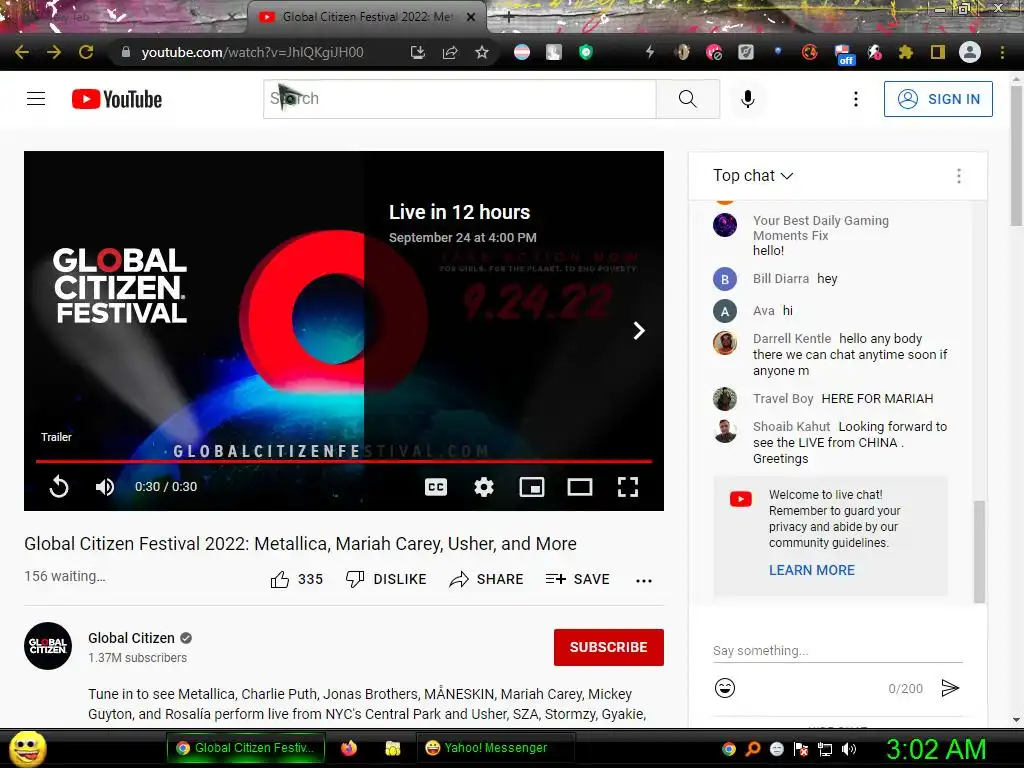
Task: Go to YouTube home via the logo
Action: pyautogui.click(x=117, y=99)
